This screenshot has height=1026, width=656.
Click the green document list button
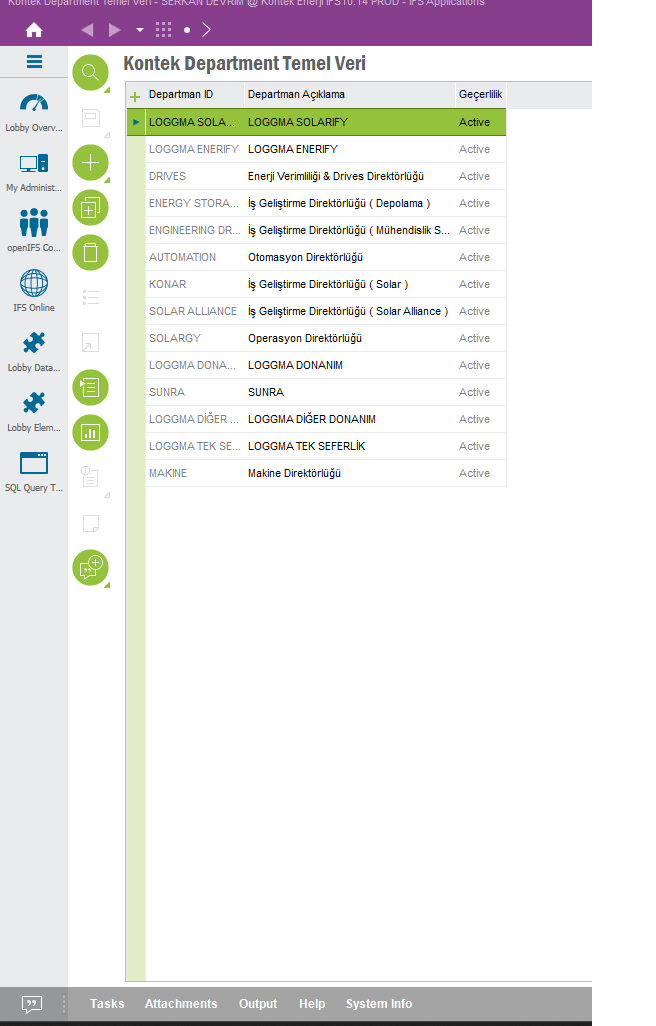tap(90, 387)
